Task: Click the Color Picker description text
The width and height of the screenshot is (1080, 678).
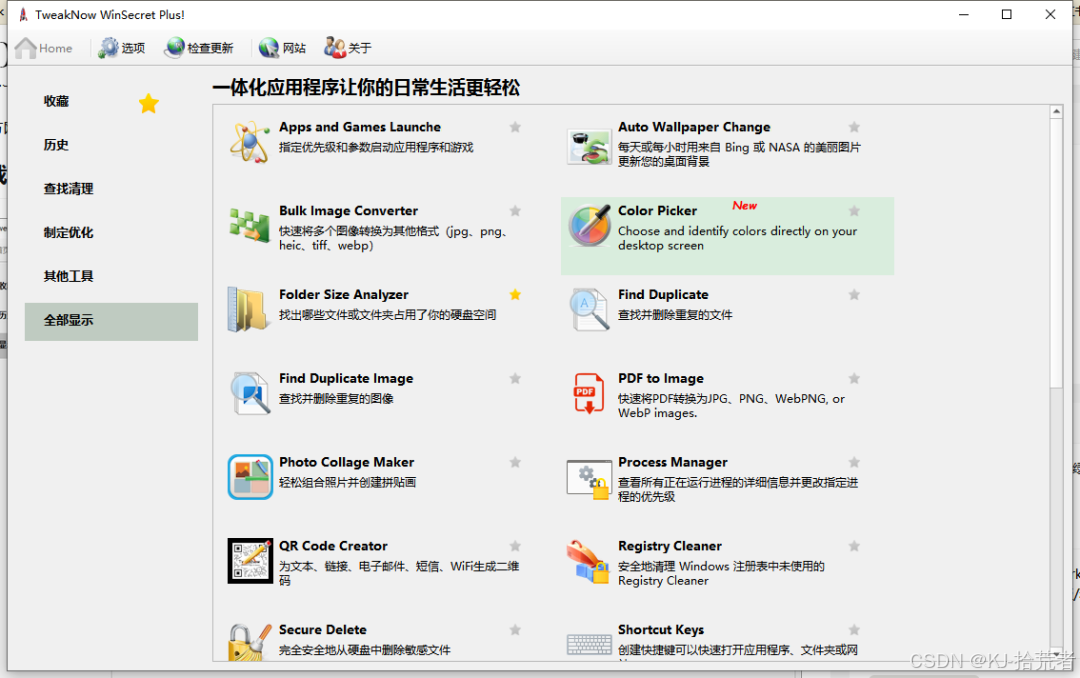Action: (x=737, y=238)
